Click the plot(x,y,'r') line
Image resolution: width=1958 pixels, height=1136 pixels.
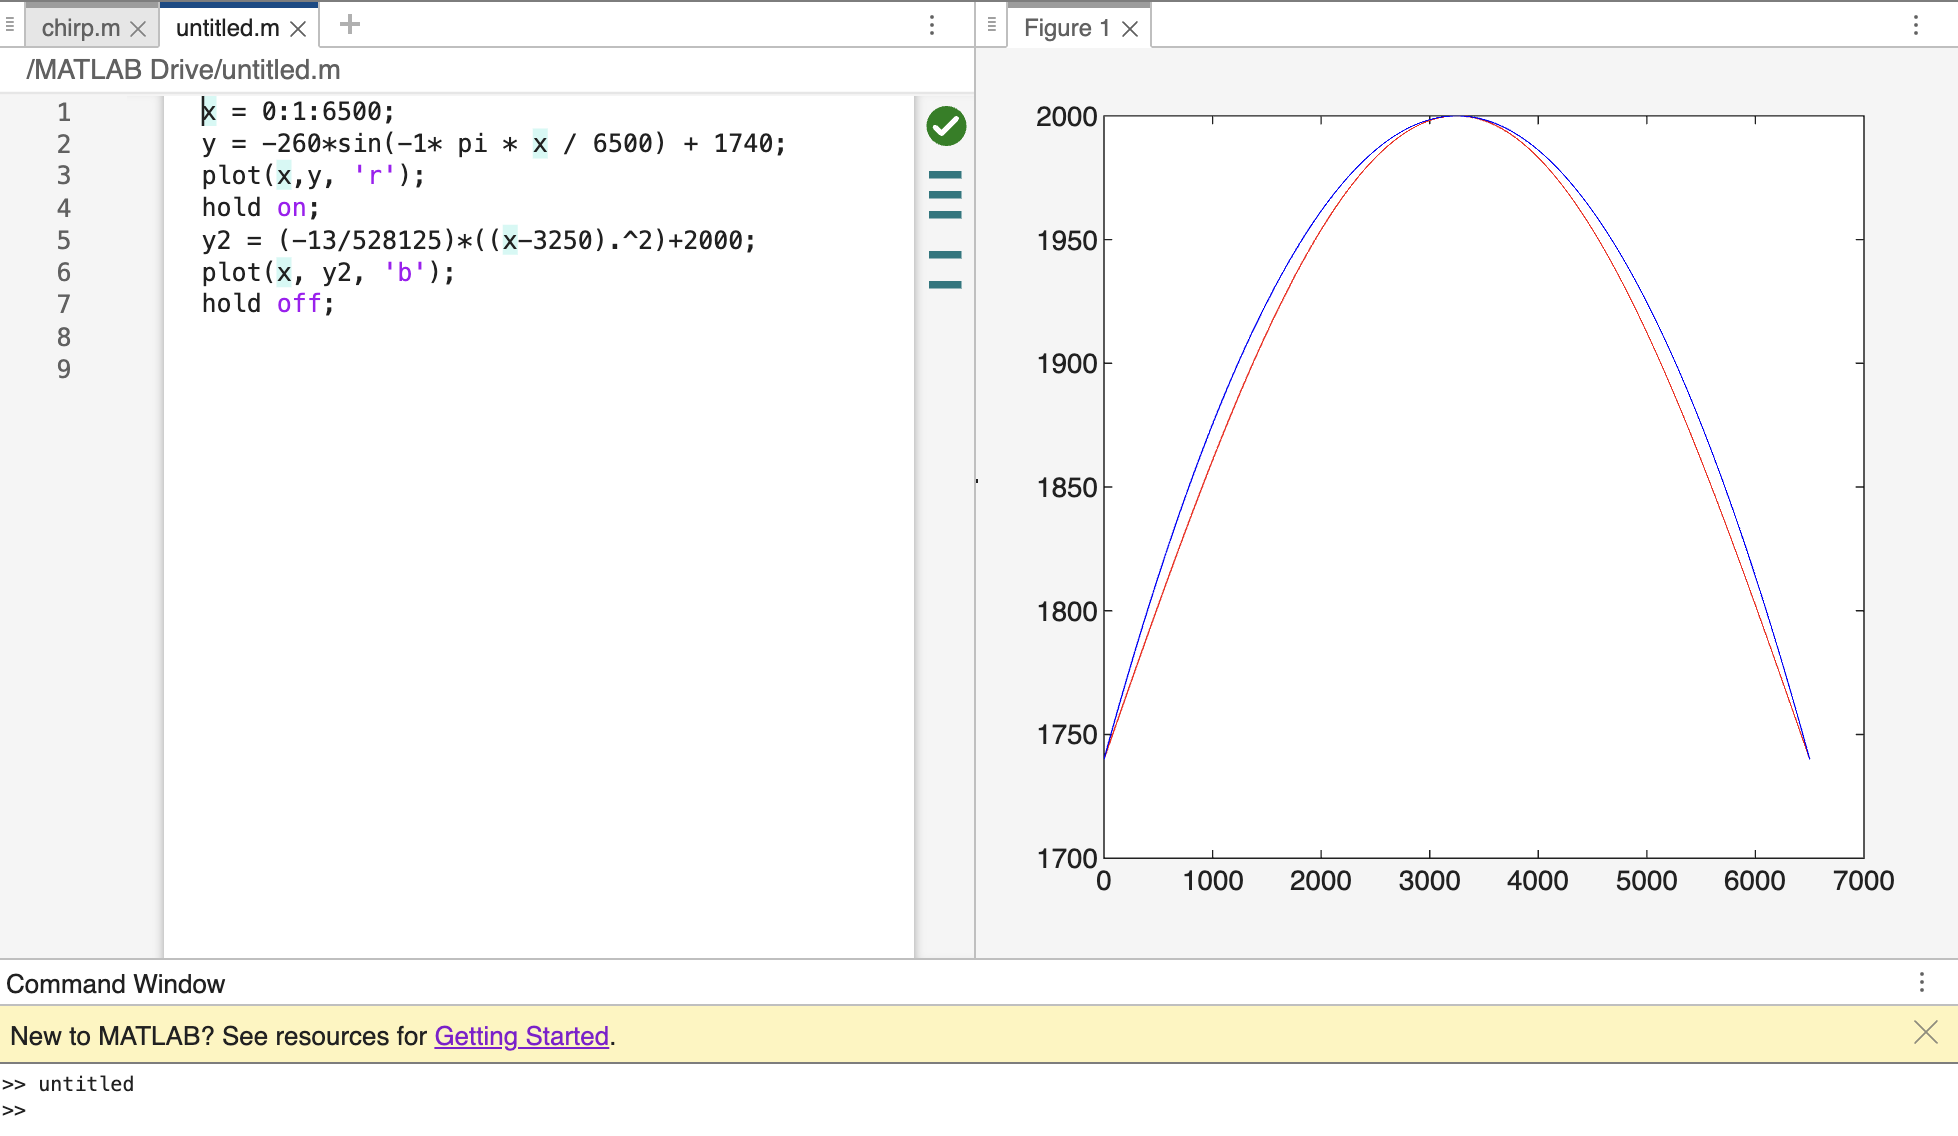[x=313, y=176]
